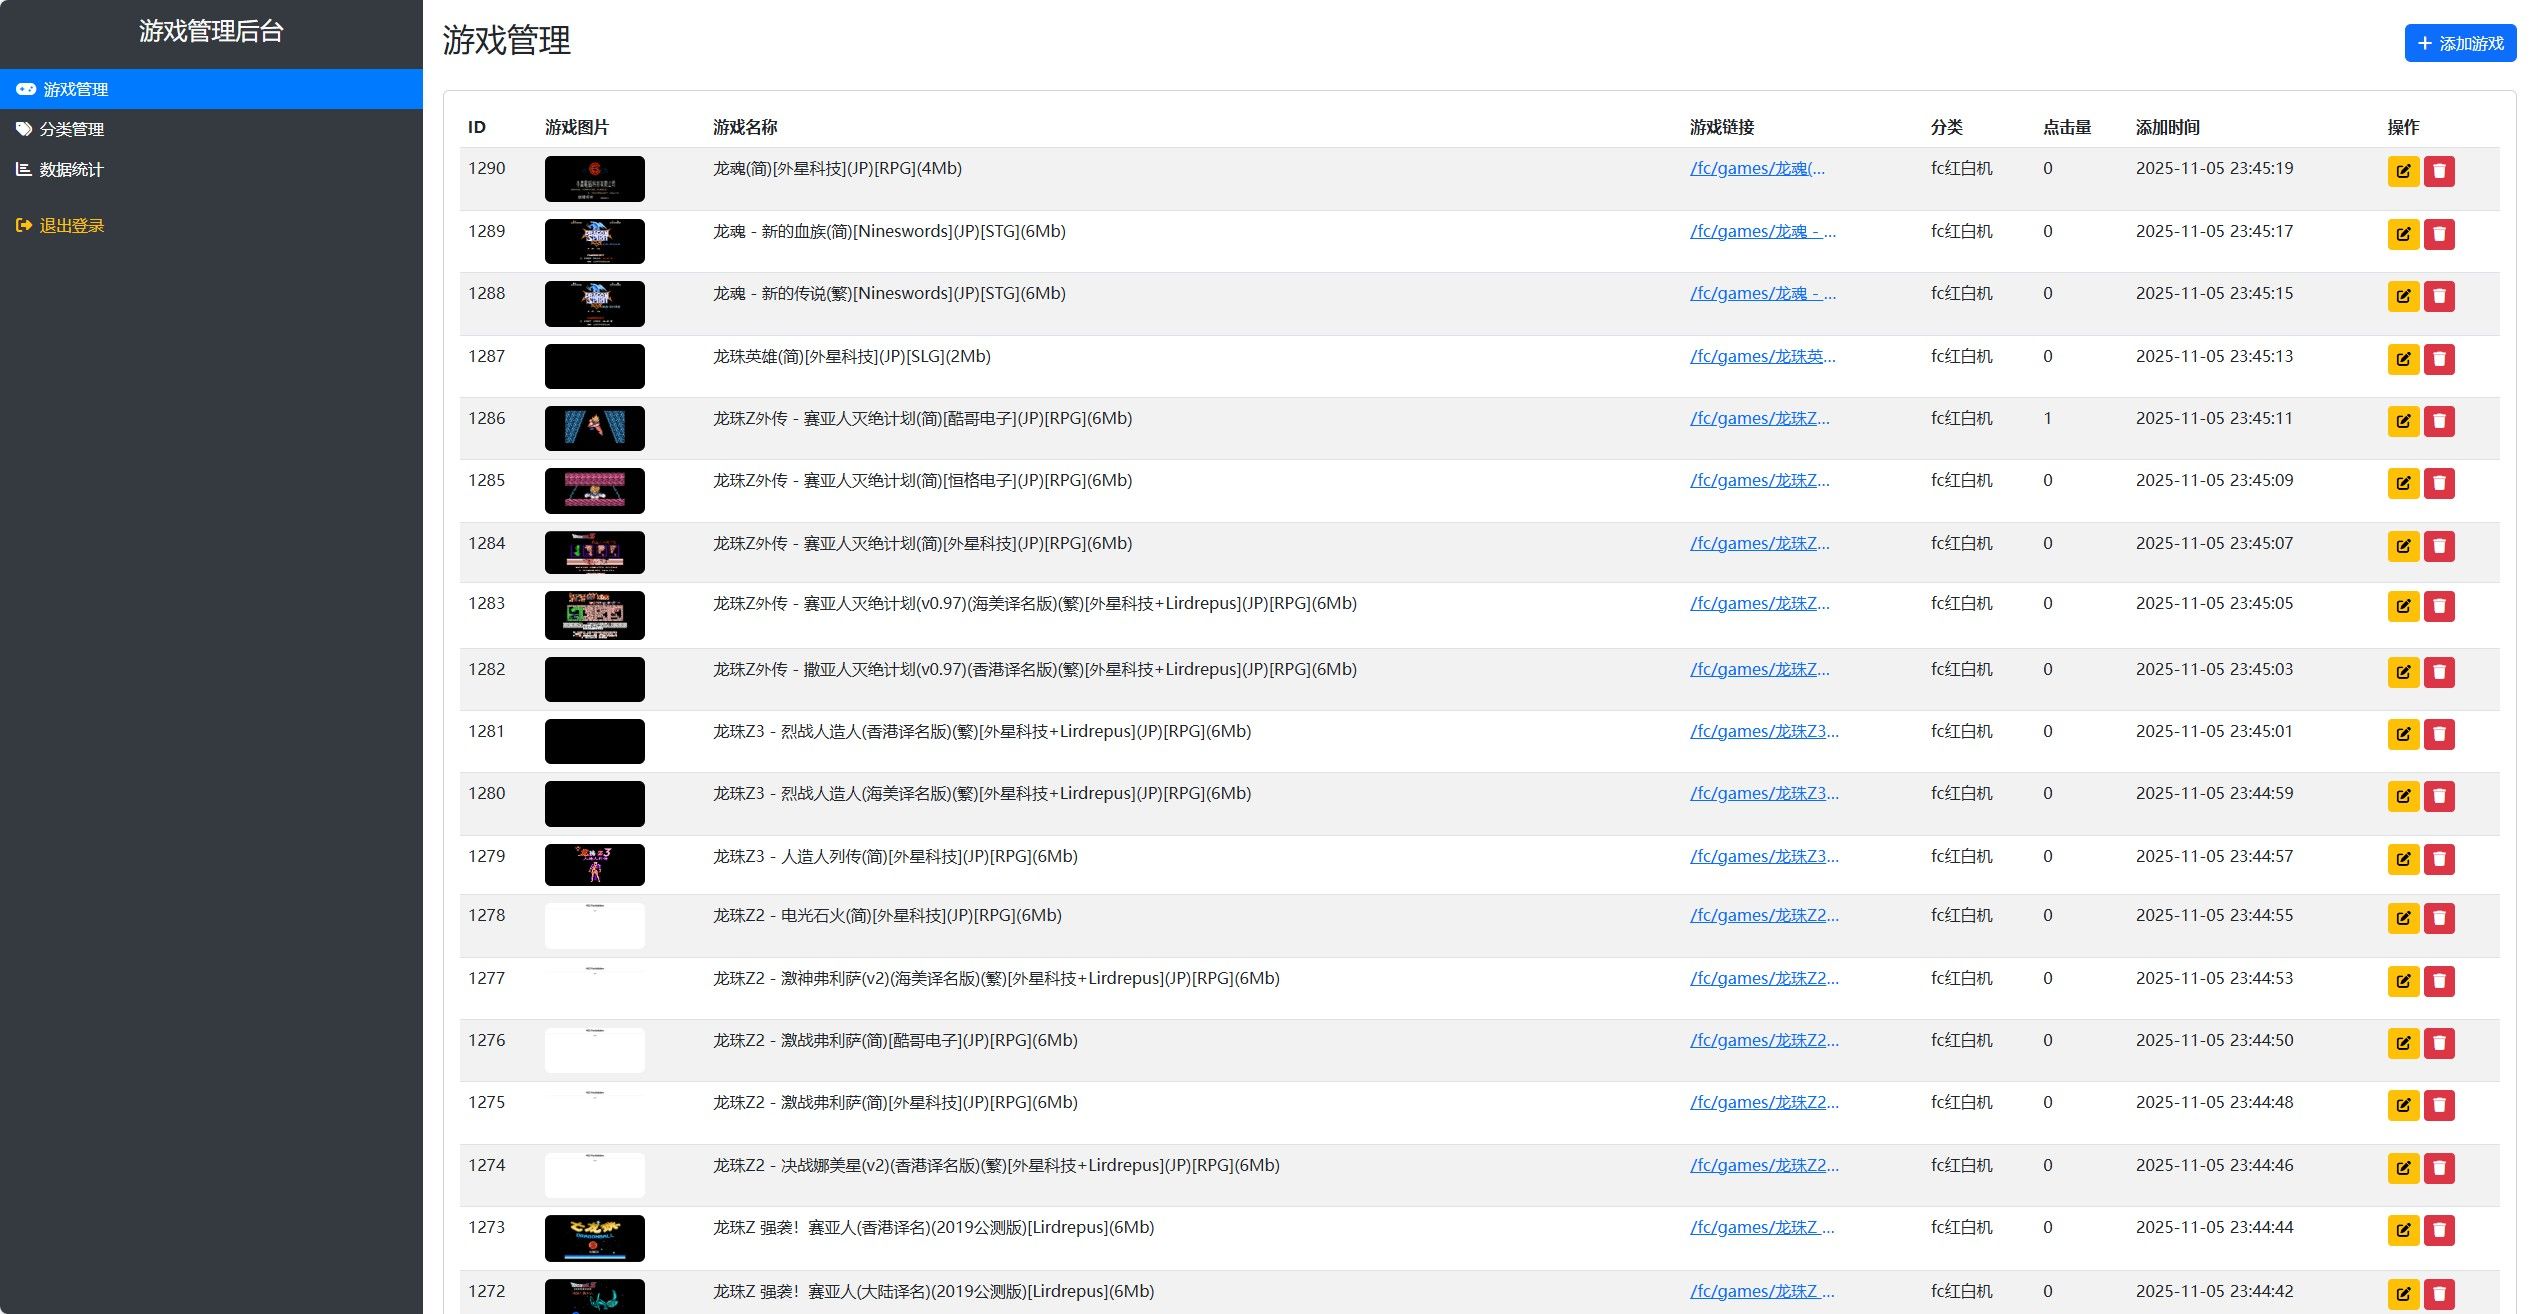This screenshot has height=1314, width=2538.
Task: Delete game 1284 using the trash icon
Action: tap(2440, 546)
